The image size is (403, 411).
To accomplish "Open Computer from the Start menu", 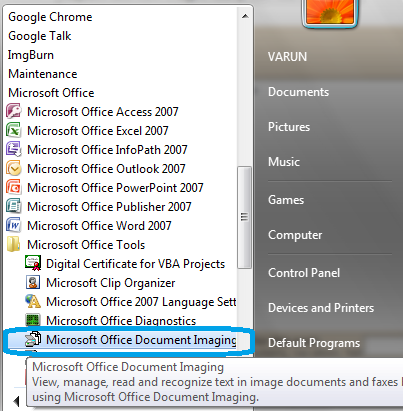I will (x=295, y=235).
